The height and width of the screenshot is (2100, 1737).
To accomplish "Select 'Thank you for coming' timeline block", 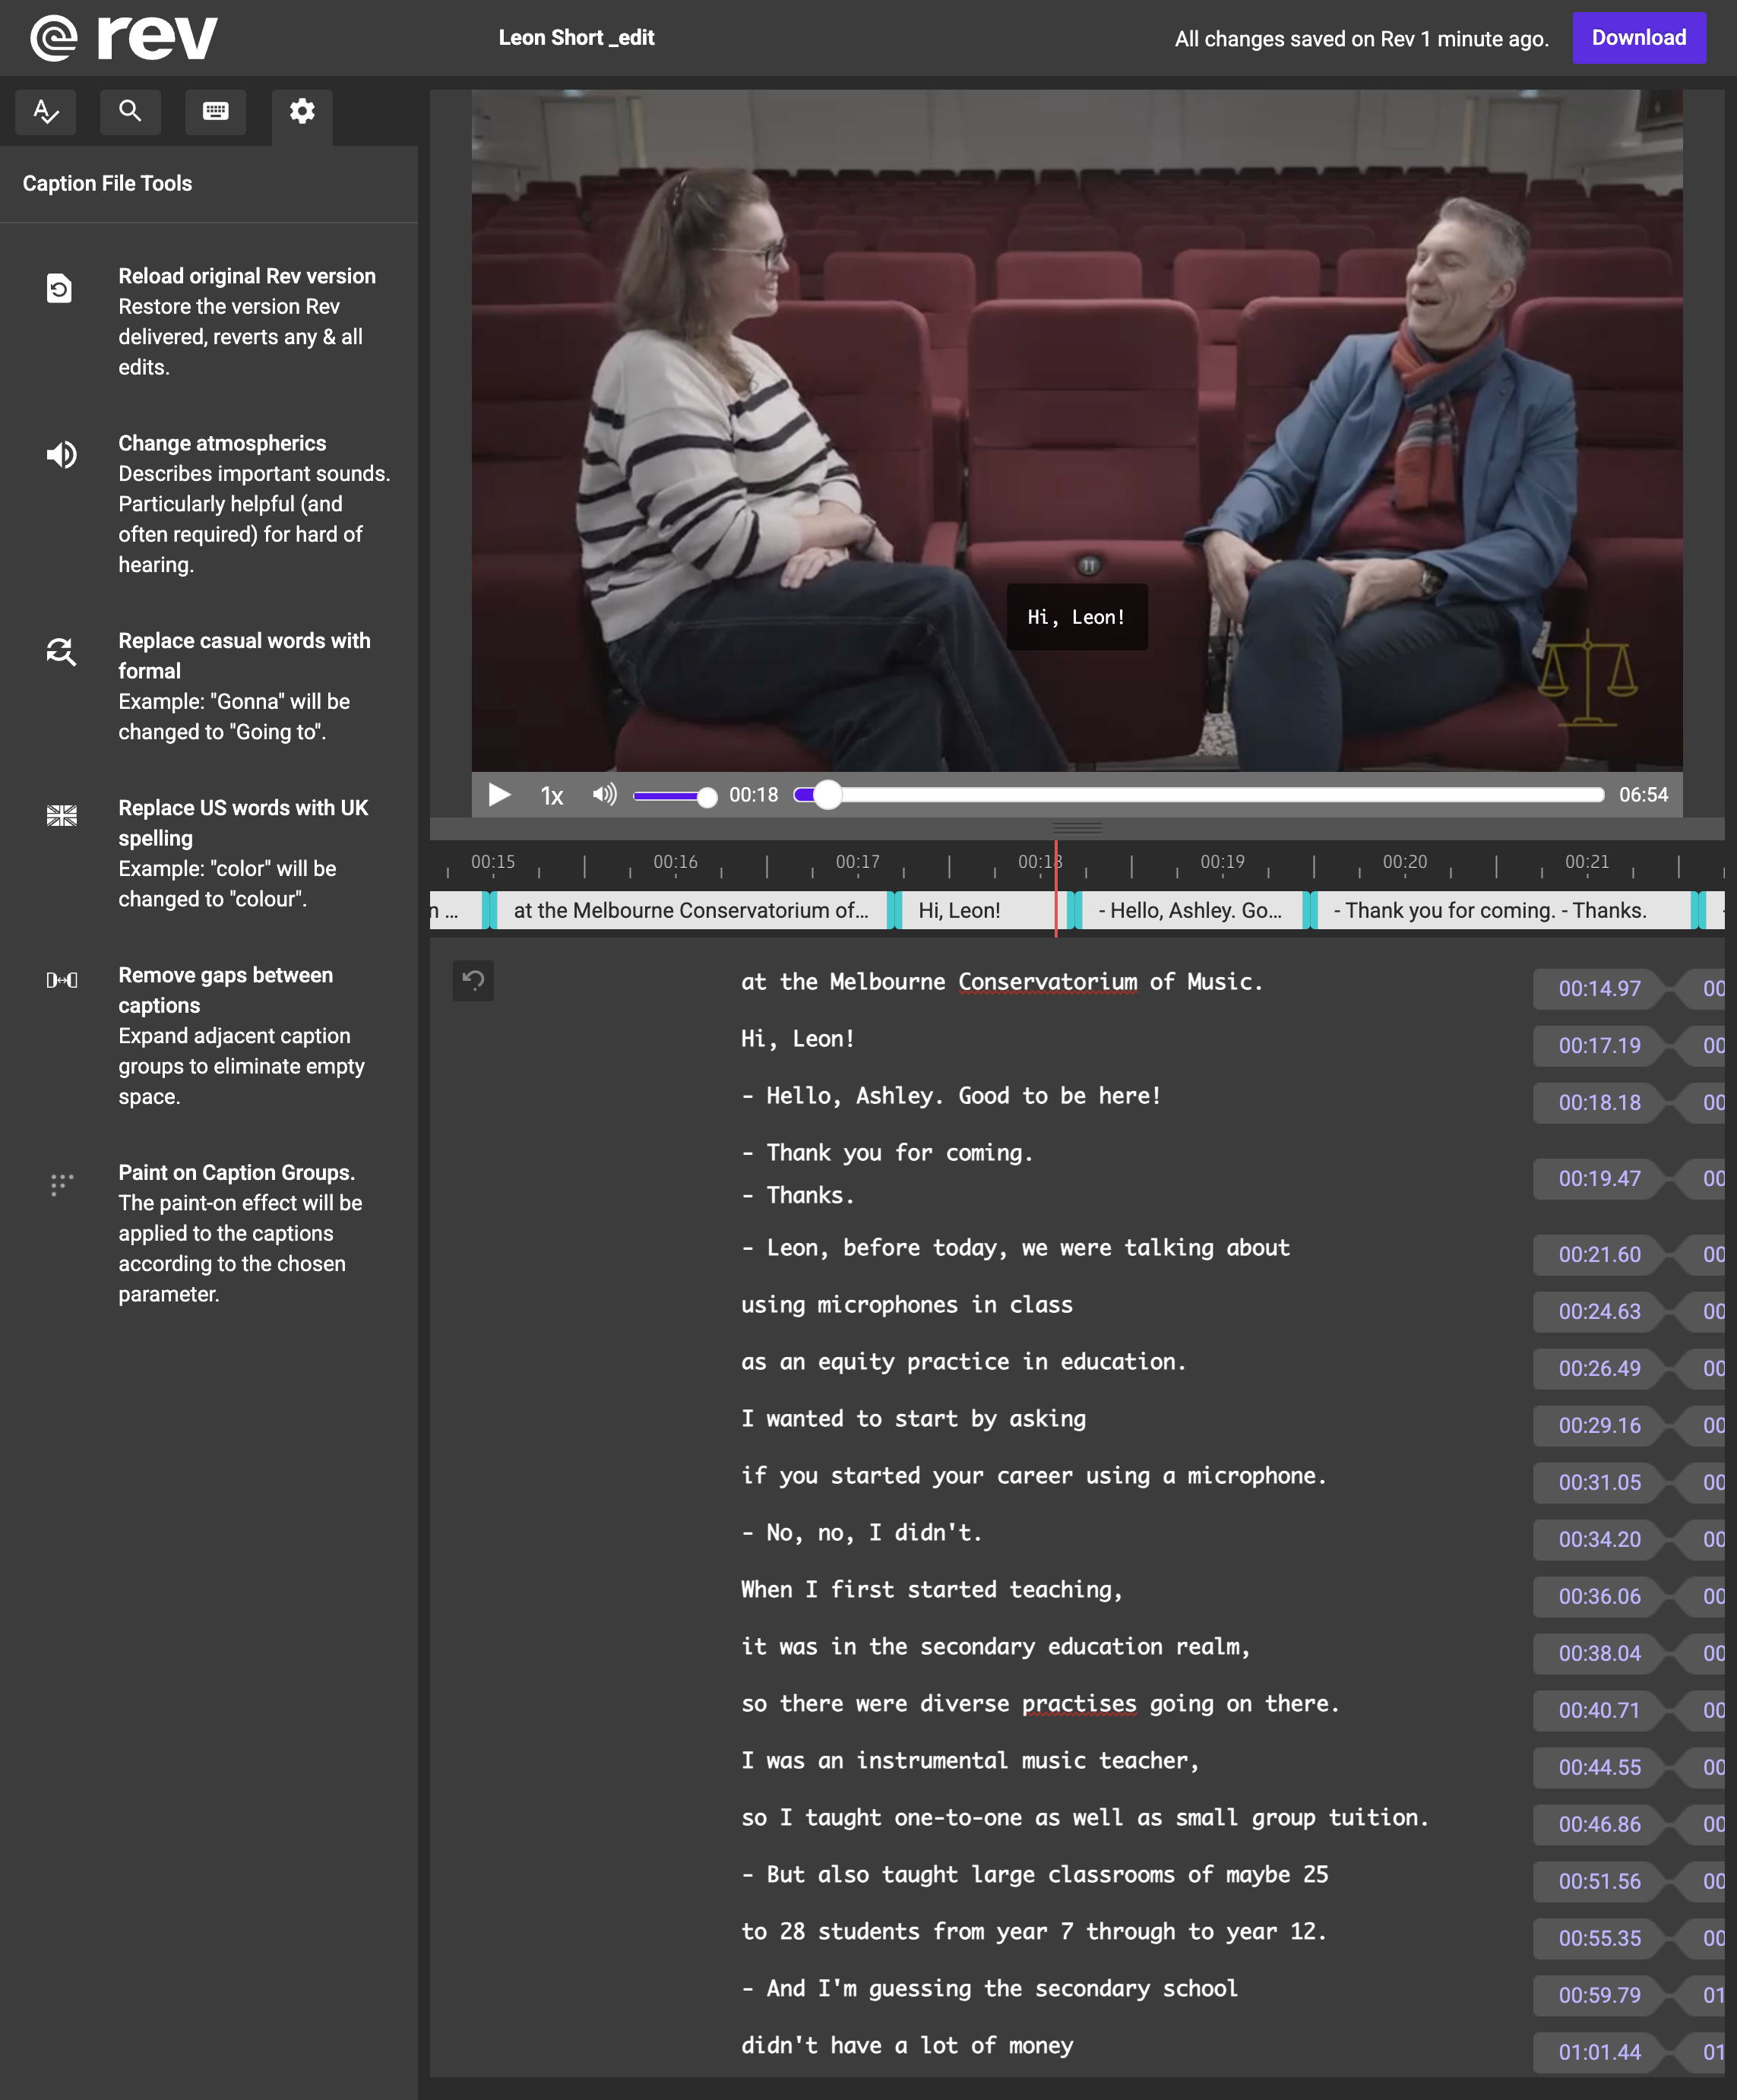I will (x=1503, y=910).
